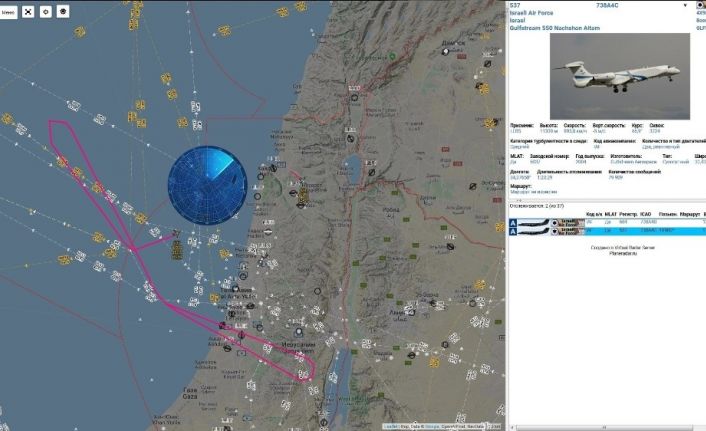Viewport: 706px width, 431px height.
Task: Toggle fullscreen map with the arrows icon
Action: click(x=27, y=12)
